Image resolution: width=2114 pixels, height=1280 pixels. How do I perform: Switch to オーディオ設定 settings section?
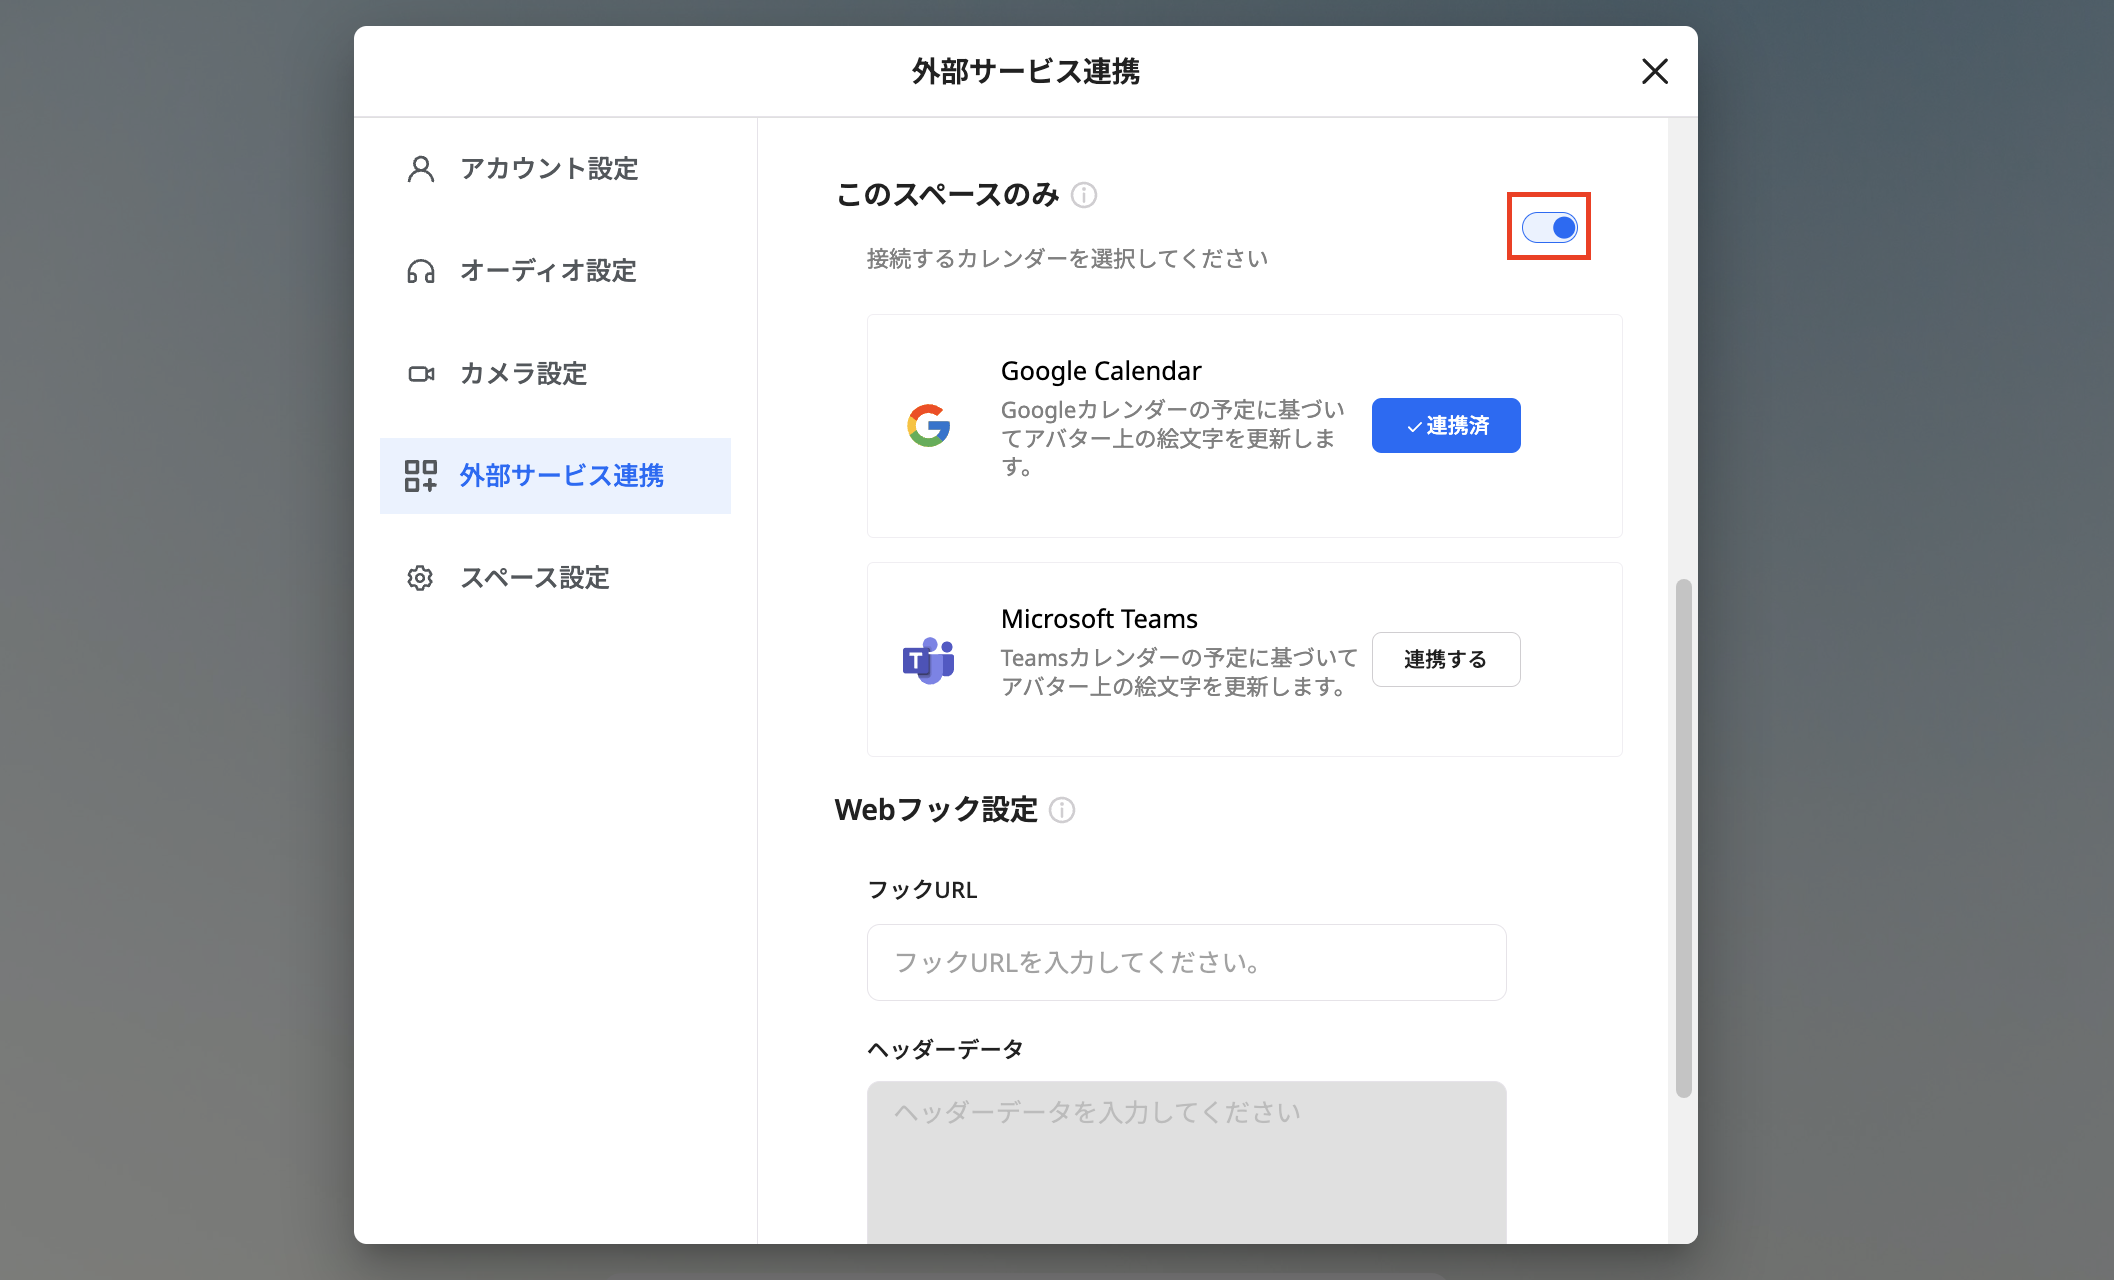(x=547, y=271)
